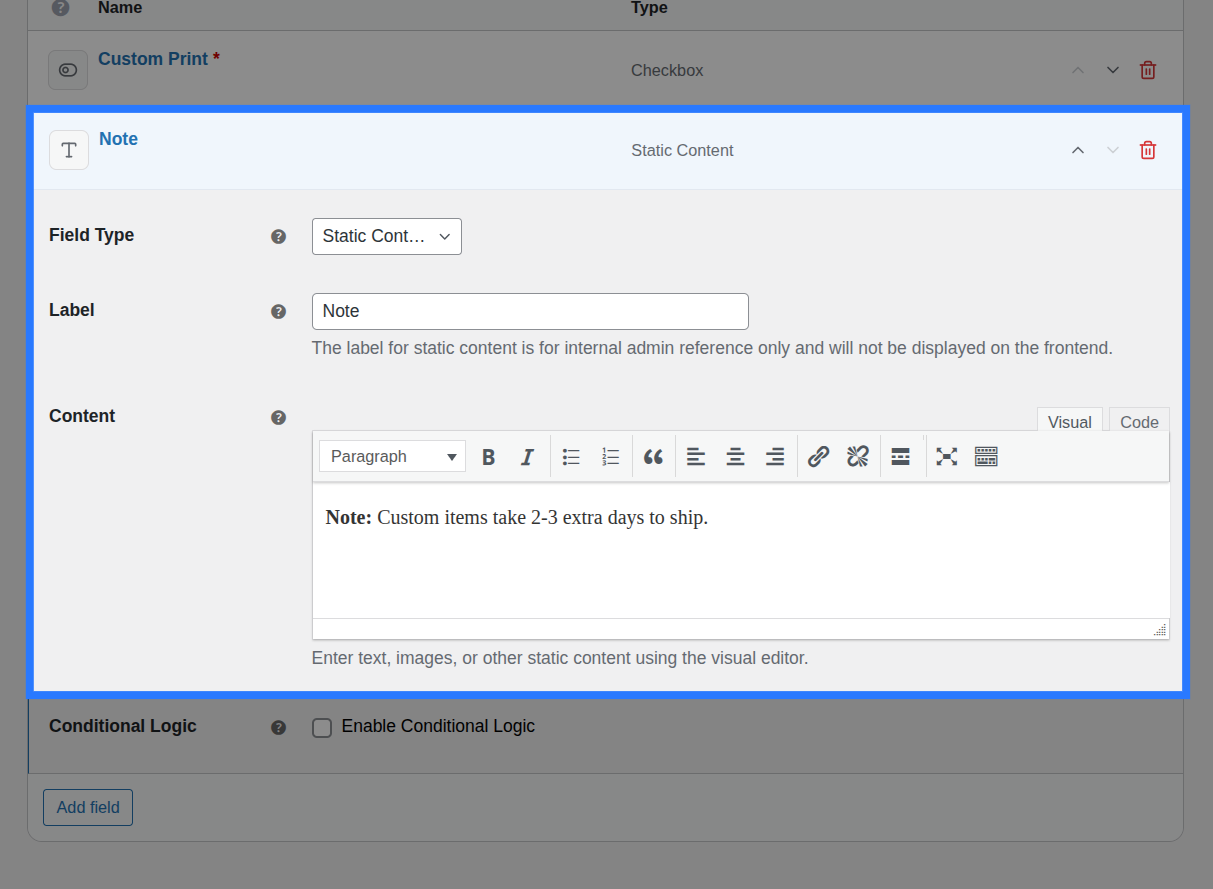This screenshot has width=1213, height=889.
Task: Click the help icon next to Conditional Logic
Action: [x=279, y=728]
